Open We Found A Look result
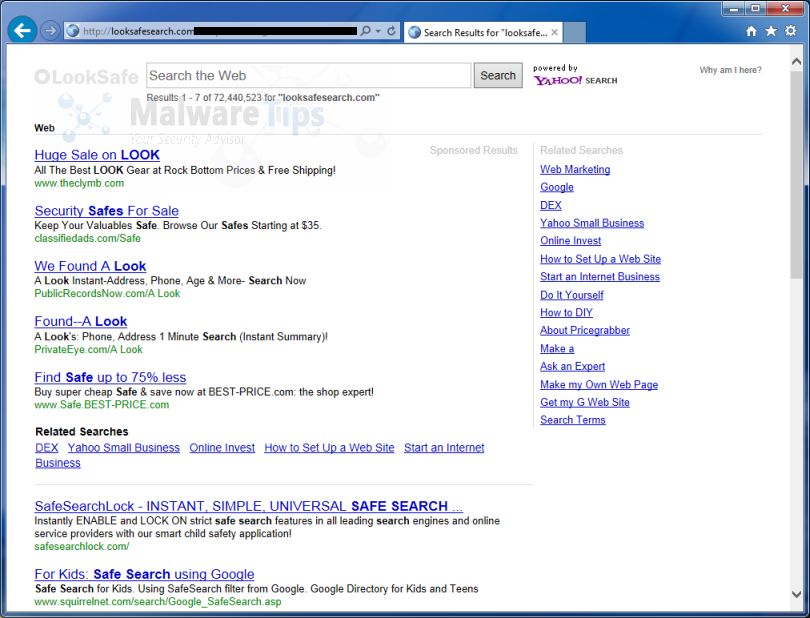The height and width of the screenshot is (618, 810). point(90,266)
